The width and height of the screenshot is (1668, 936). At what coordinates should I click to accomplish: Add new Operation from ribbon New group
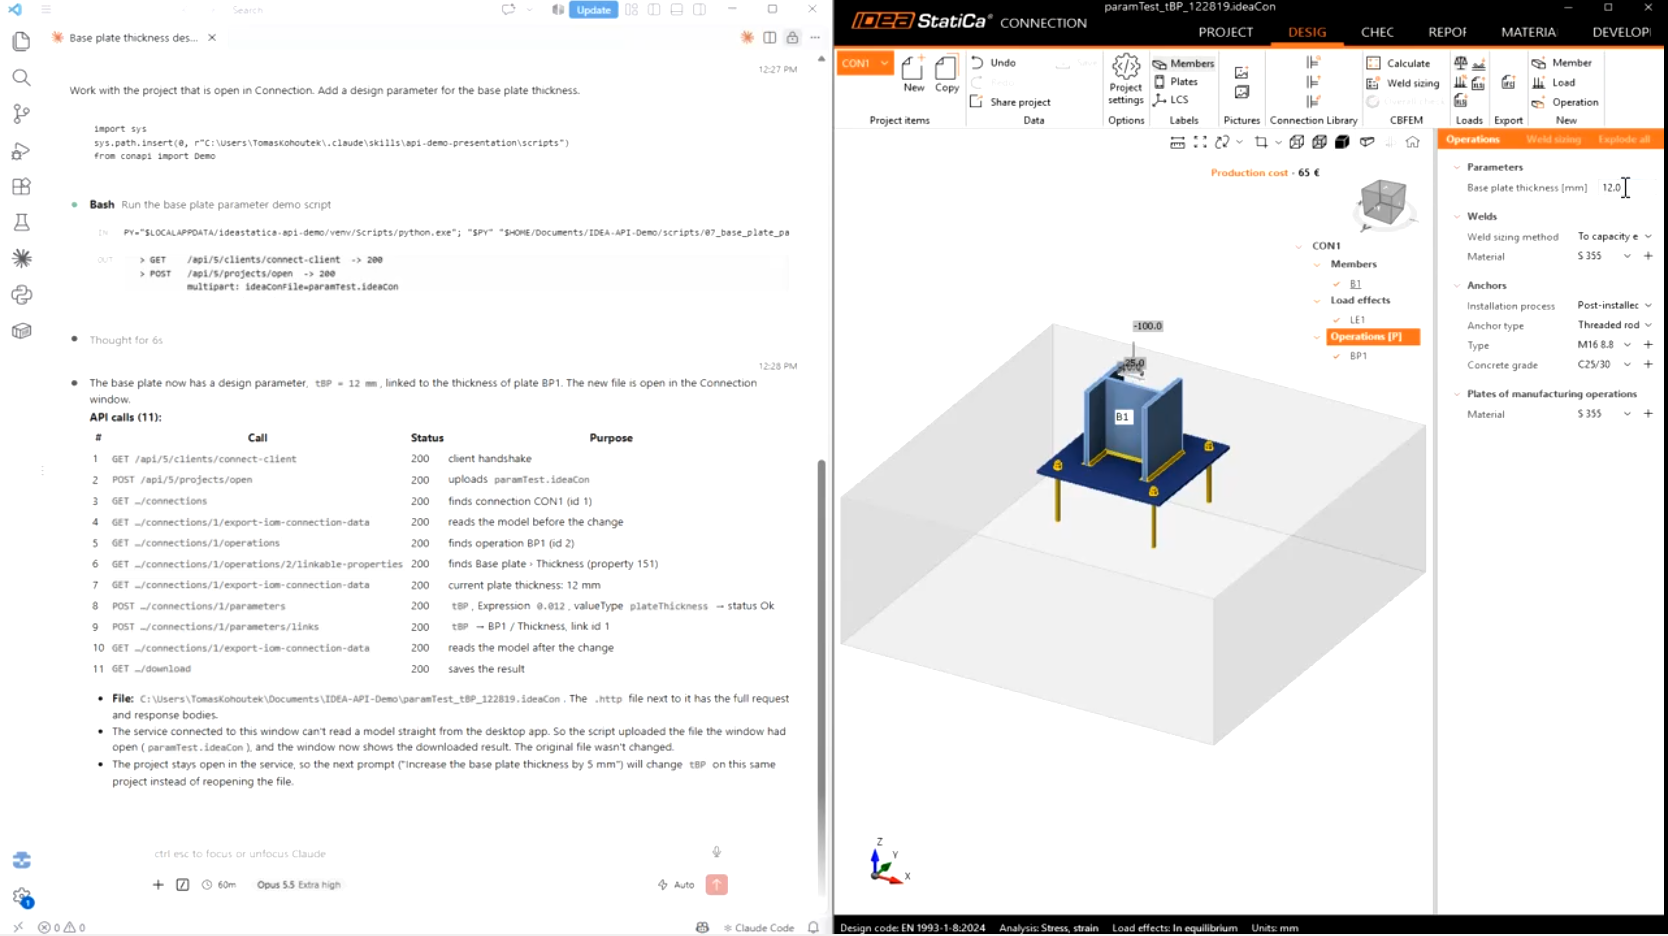1565,102
